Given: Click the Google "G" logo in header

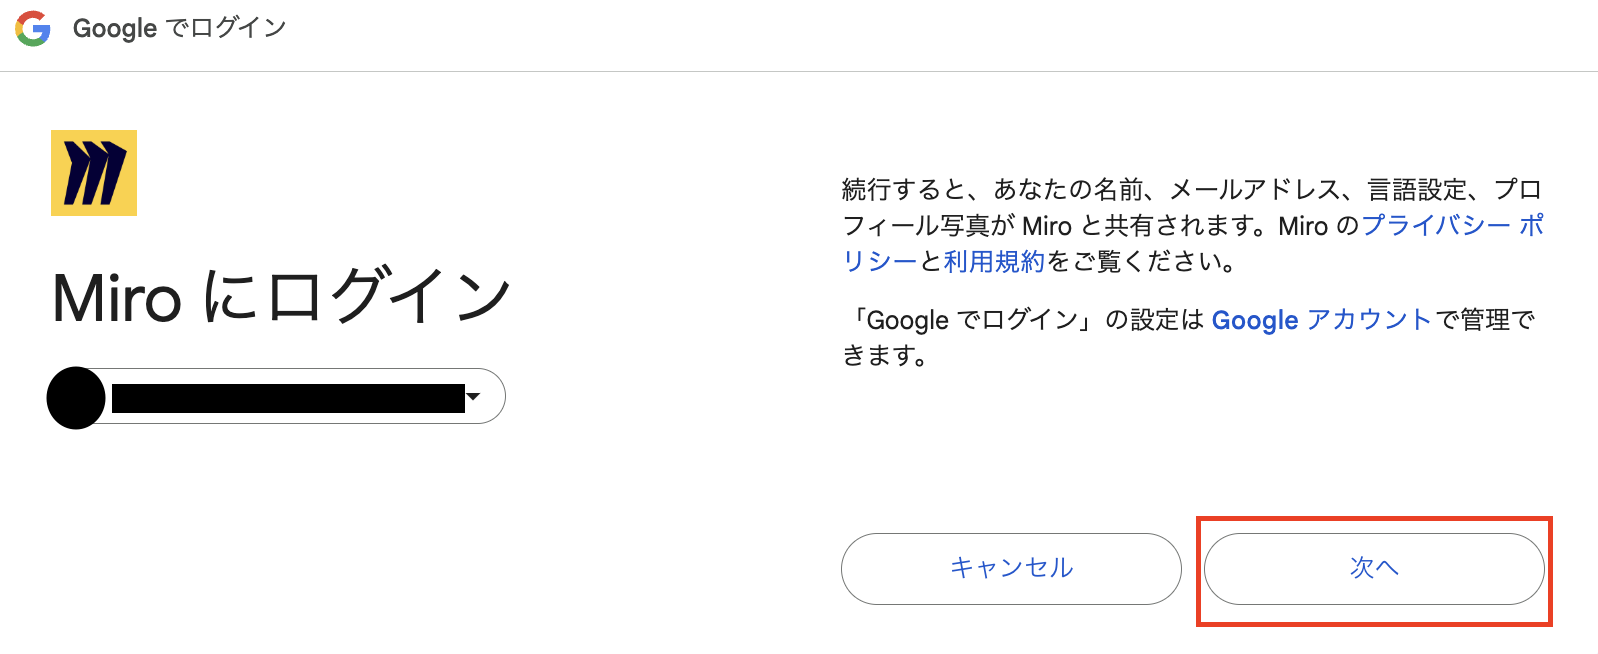Looking at the screenshot, I should [33, 29].
